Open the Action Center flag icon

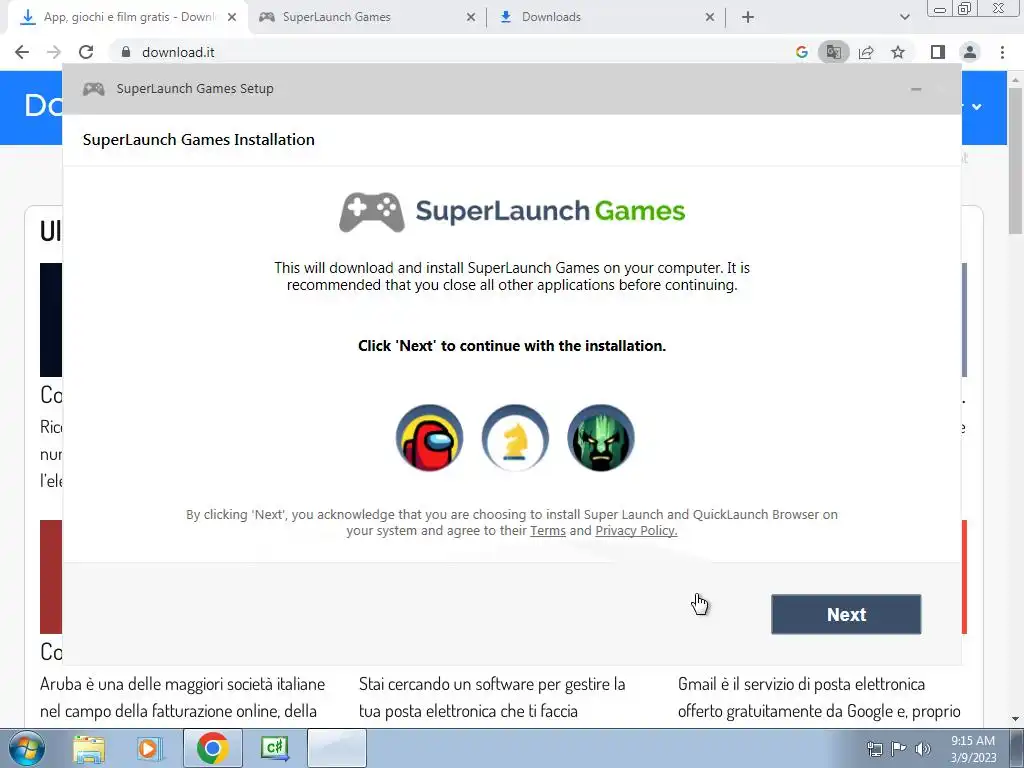coord(899,749)
